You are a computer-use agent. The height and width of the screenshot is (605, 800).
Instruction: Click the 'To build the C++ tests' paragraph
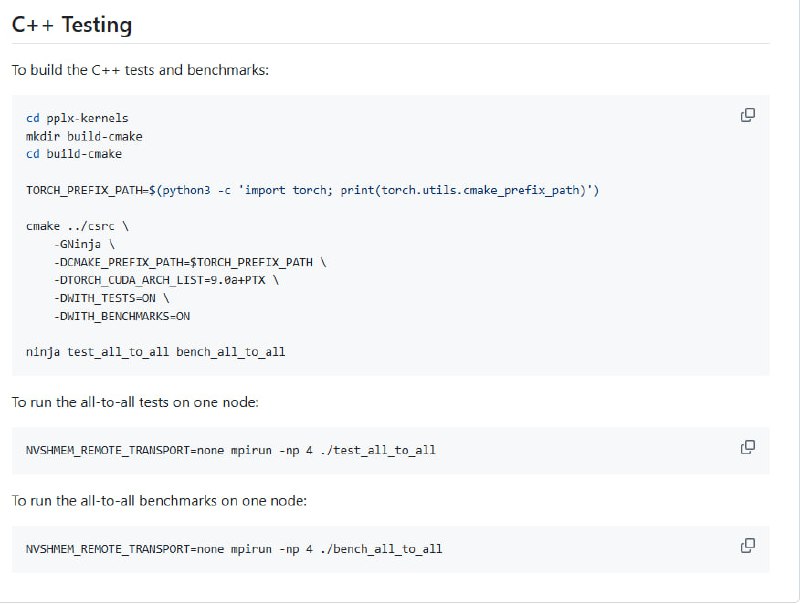pyautogui.click(x=140, y=71)
